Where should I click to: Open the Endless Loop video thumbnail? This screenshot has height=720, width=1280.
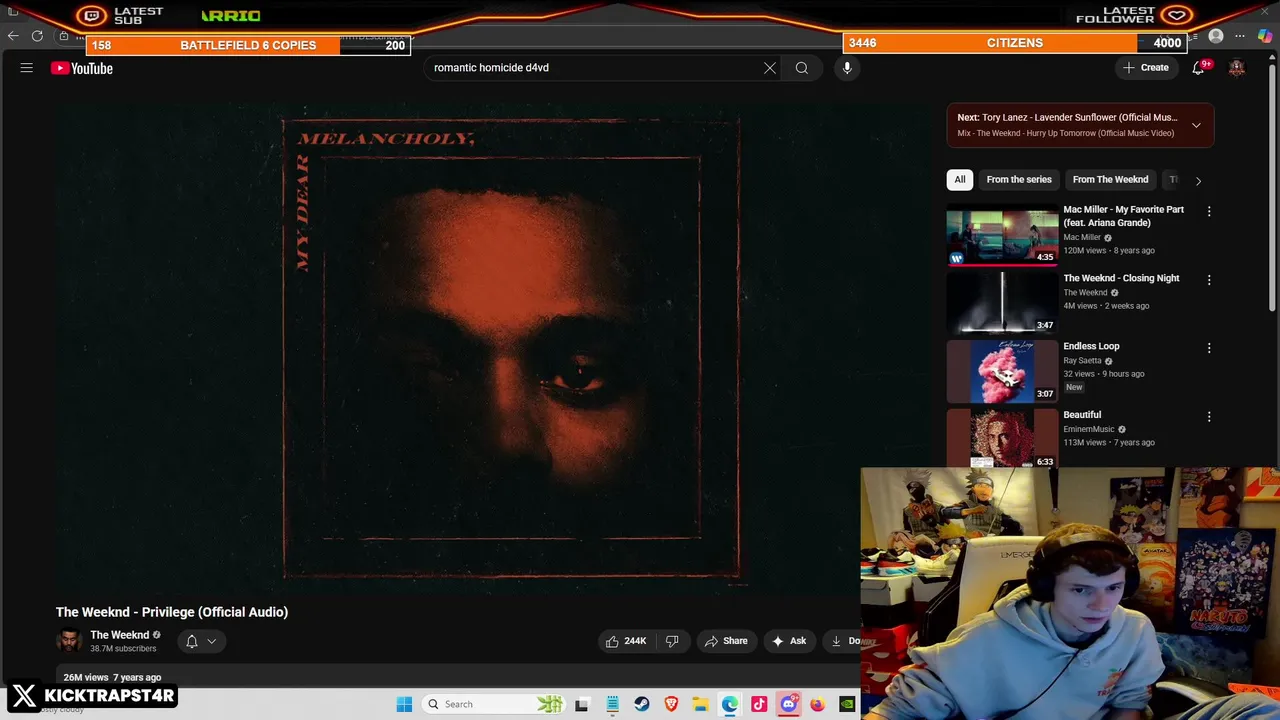coord(1002,371)
